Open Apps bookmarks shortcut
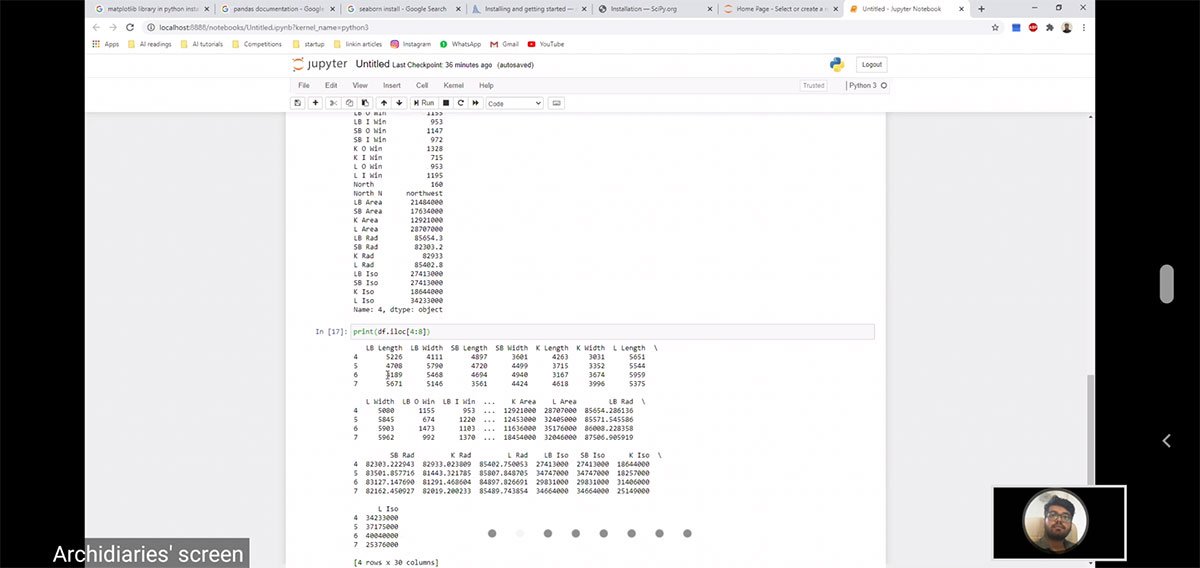Image resolution: width=1200 pixels, height=568 pixels. point(105,44)
